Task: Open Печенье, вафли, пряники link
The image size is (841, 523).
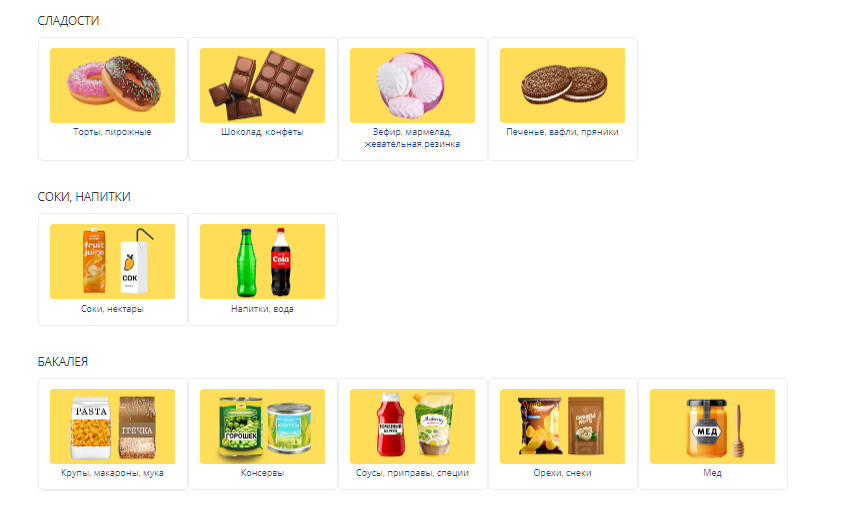Action: 562,132
